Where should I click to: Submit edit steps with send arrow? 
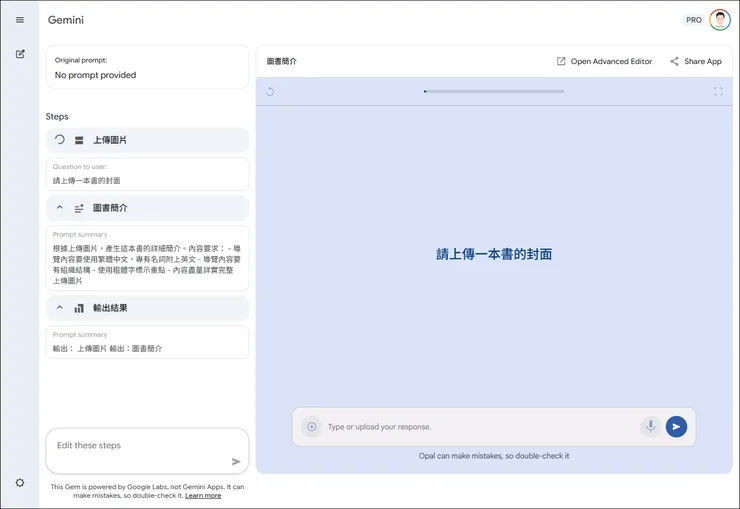click(236, 462)
